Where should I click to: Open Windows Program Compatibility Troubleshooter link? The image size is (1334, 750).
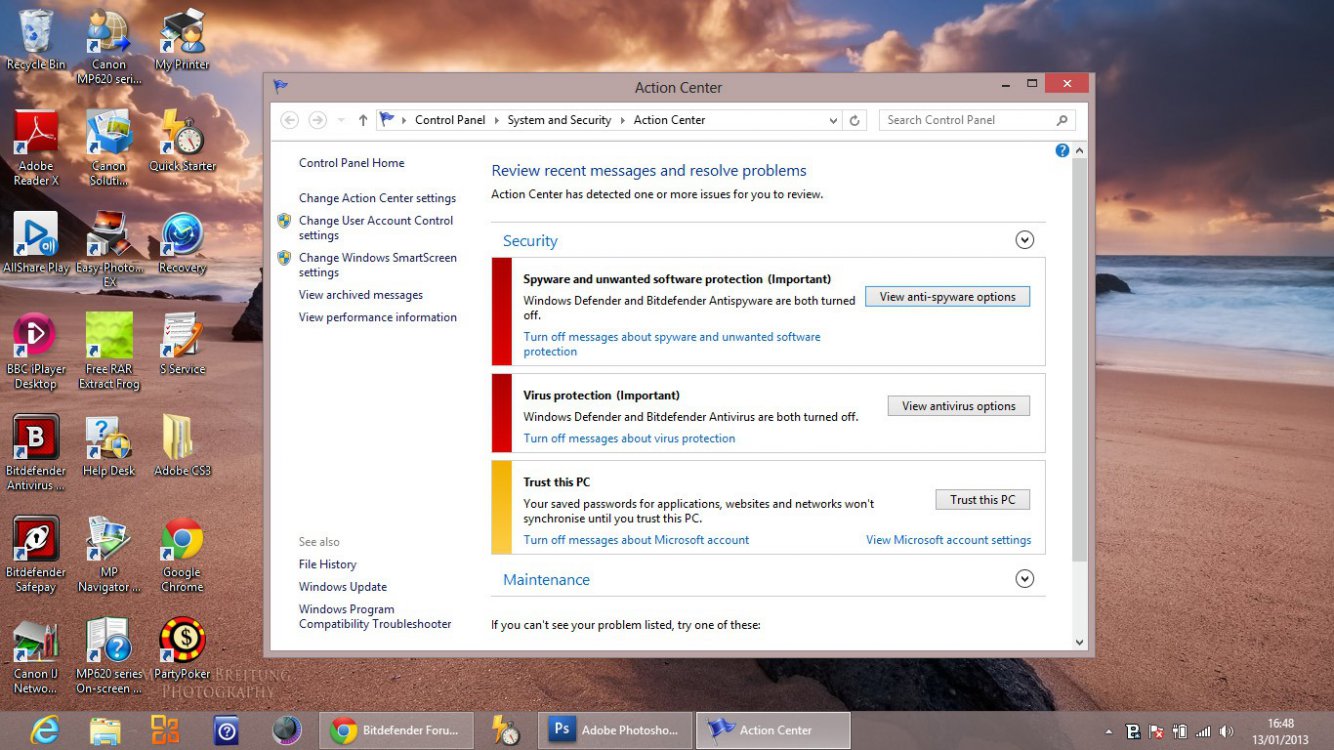pos(375,616)
